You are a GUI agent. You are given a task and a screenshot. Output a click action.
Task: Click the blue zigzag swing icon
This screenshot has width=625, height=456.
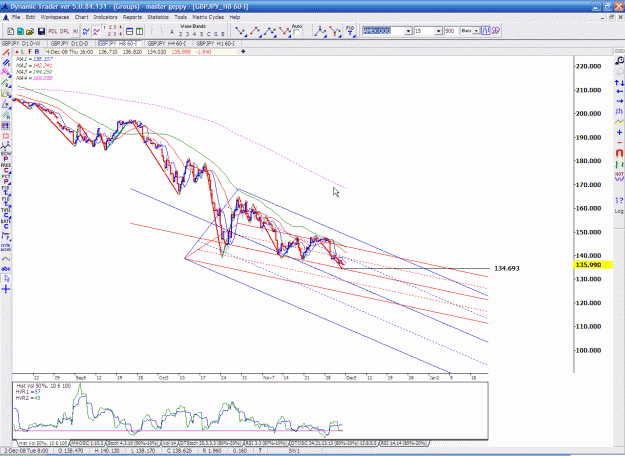point(86,31)
